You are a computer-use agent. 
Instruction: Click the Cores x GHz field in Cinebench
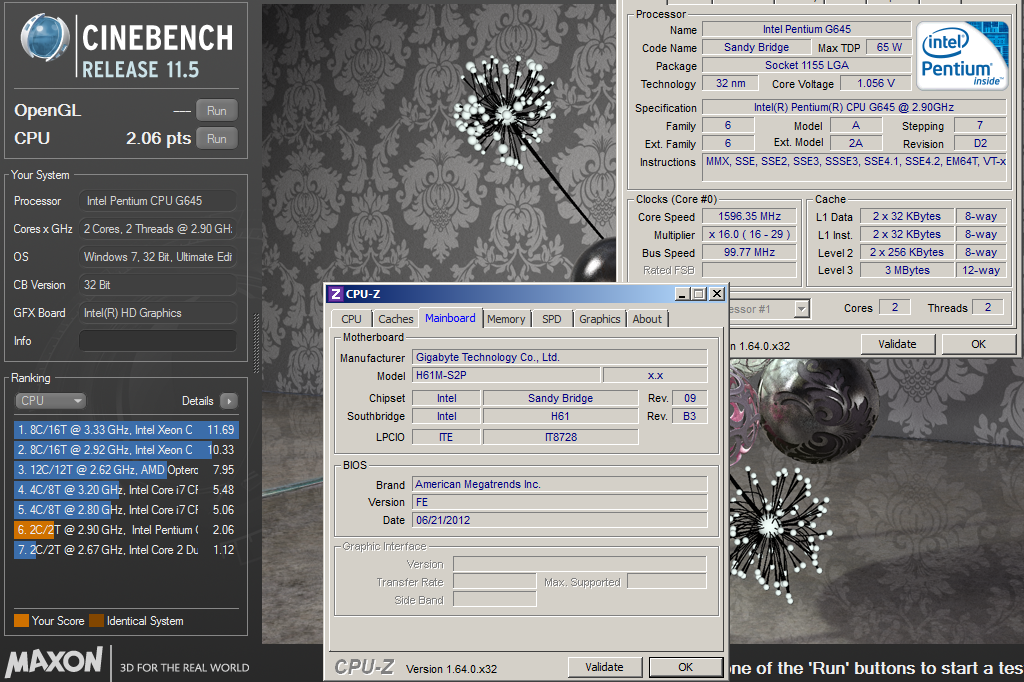158,229
